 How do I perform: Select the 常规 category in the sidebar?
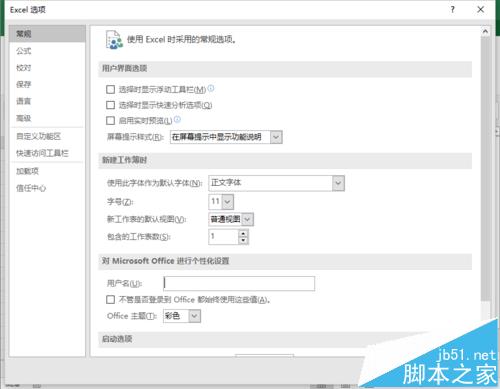47,34
